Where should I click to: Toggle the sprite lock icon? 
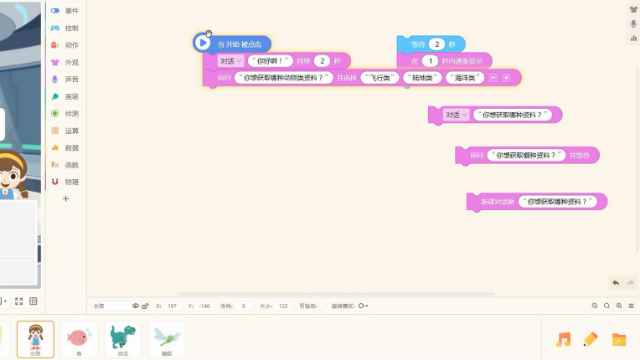[145, 306]
